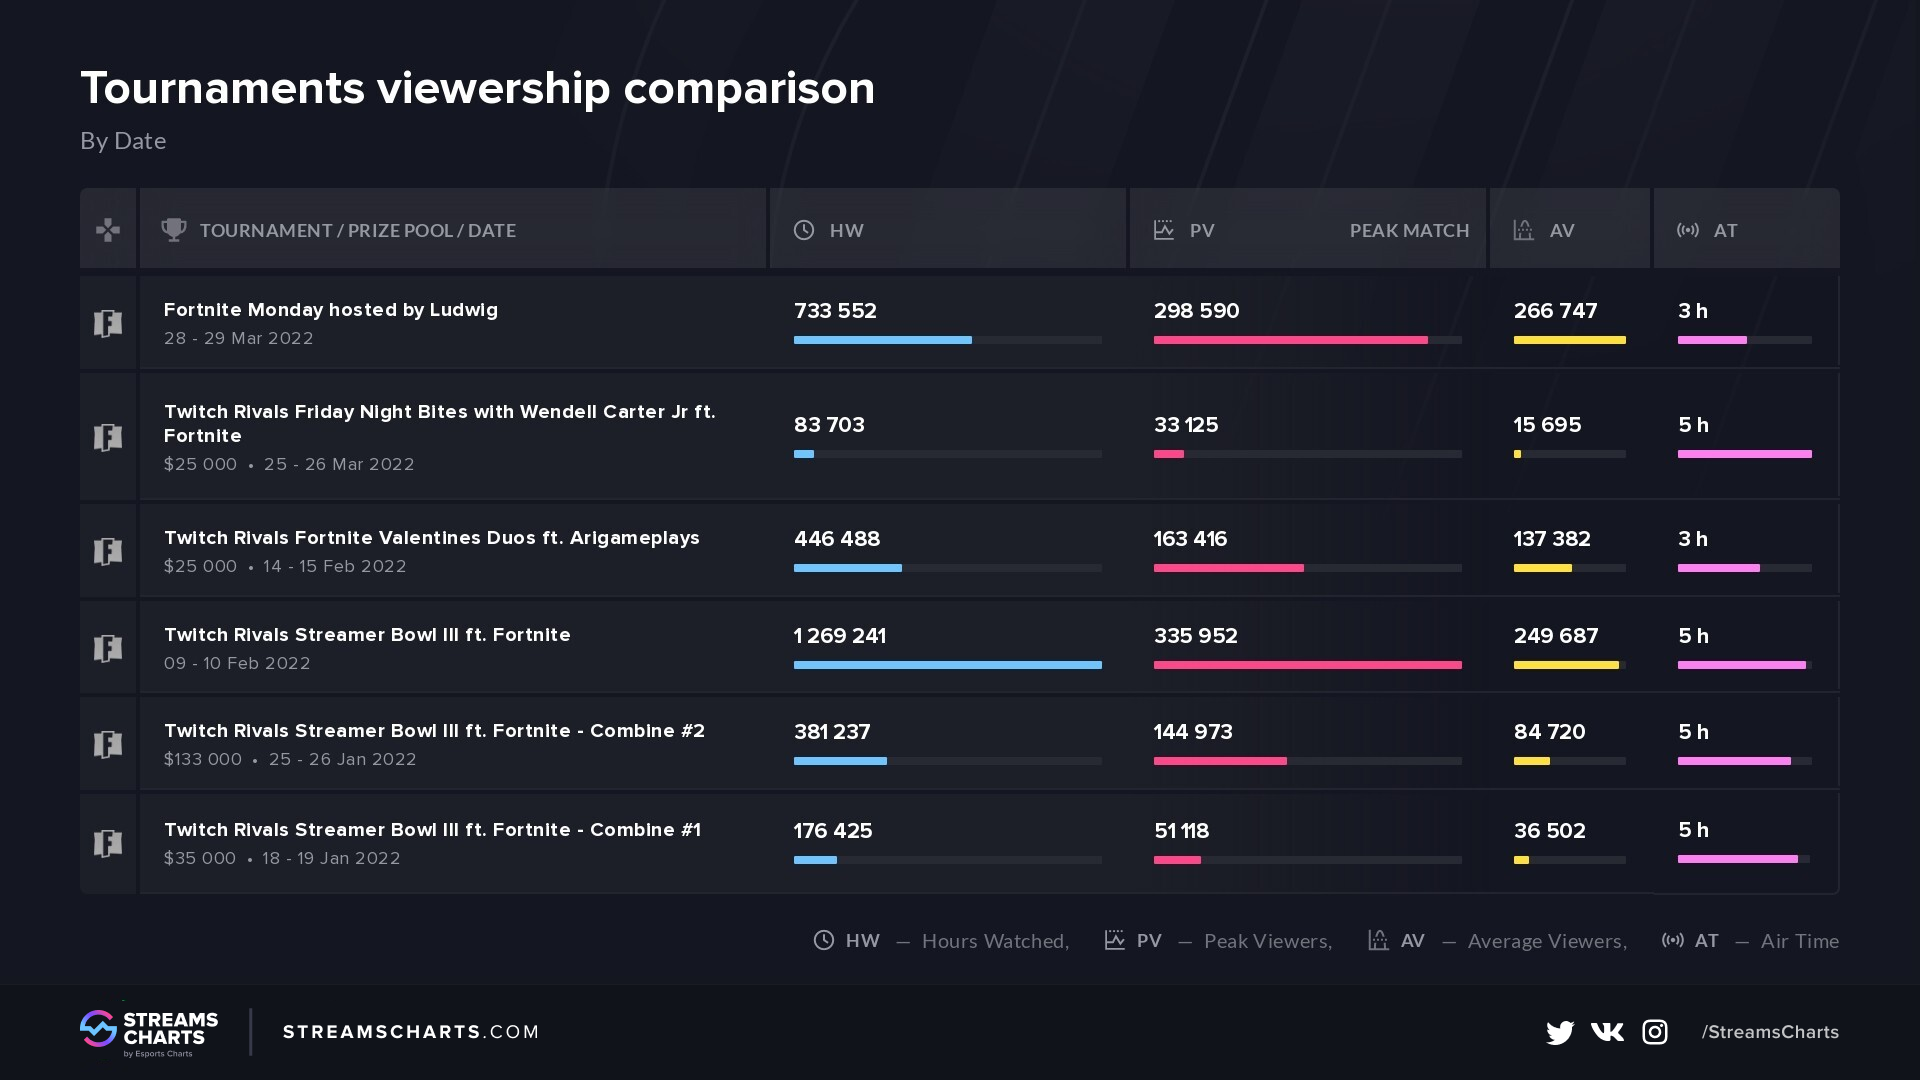Open Twitch Rivals Friday Night Bites tournament
The width and height of the screenshot is (1920, 1080).
coord(440,424)
